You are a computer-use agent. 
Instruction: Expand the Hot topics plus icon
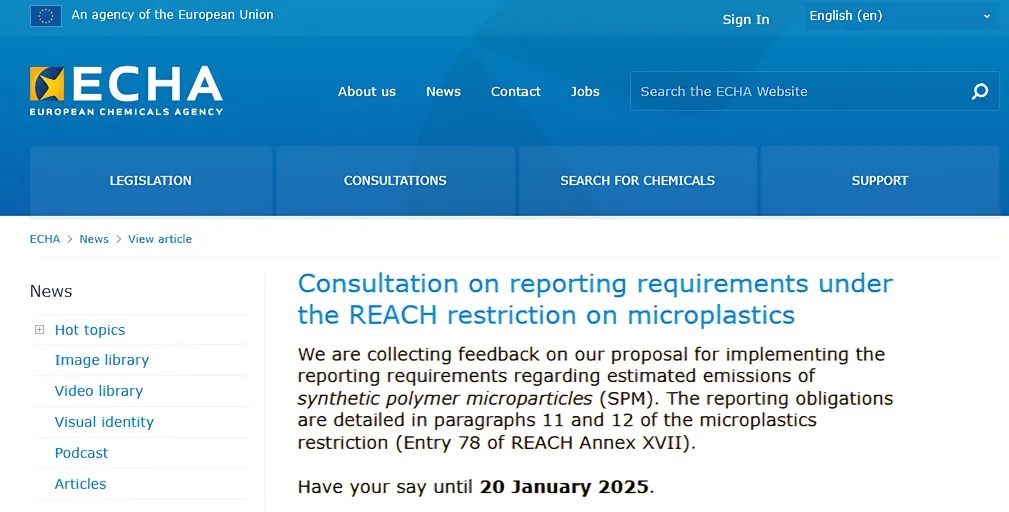[x=39, y=330]
